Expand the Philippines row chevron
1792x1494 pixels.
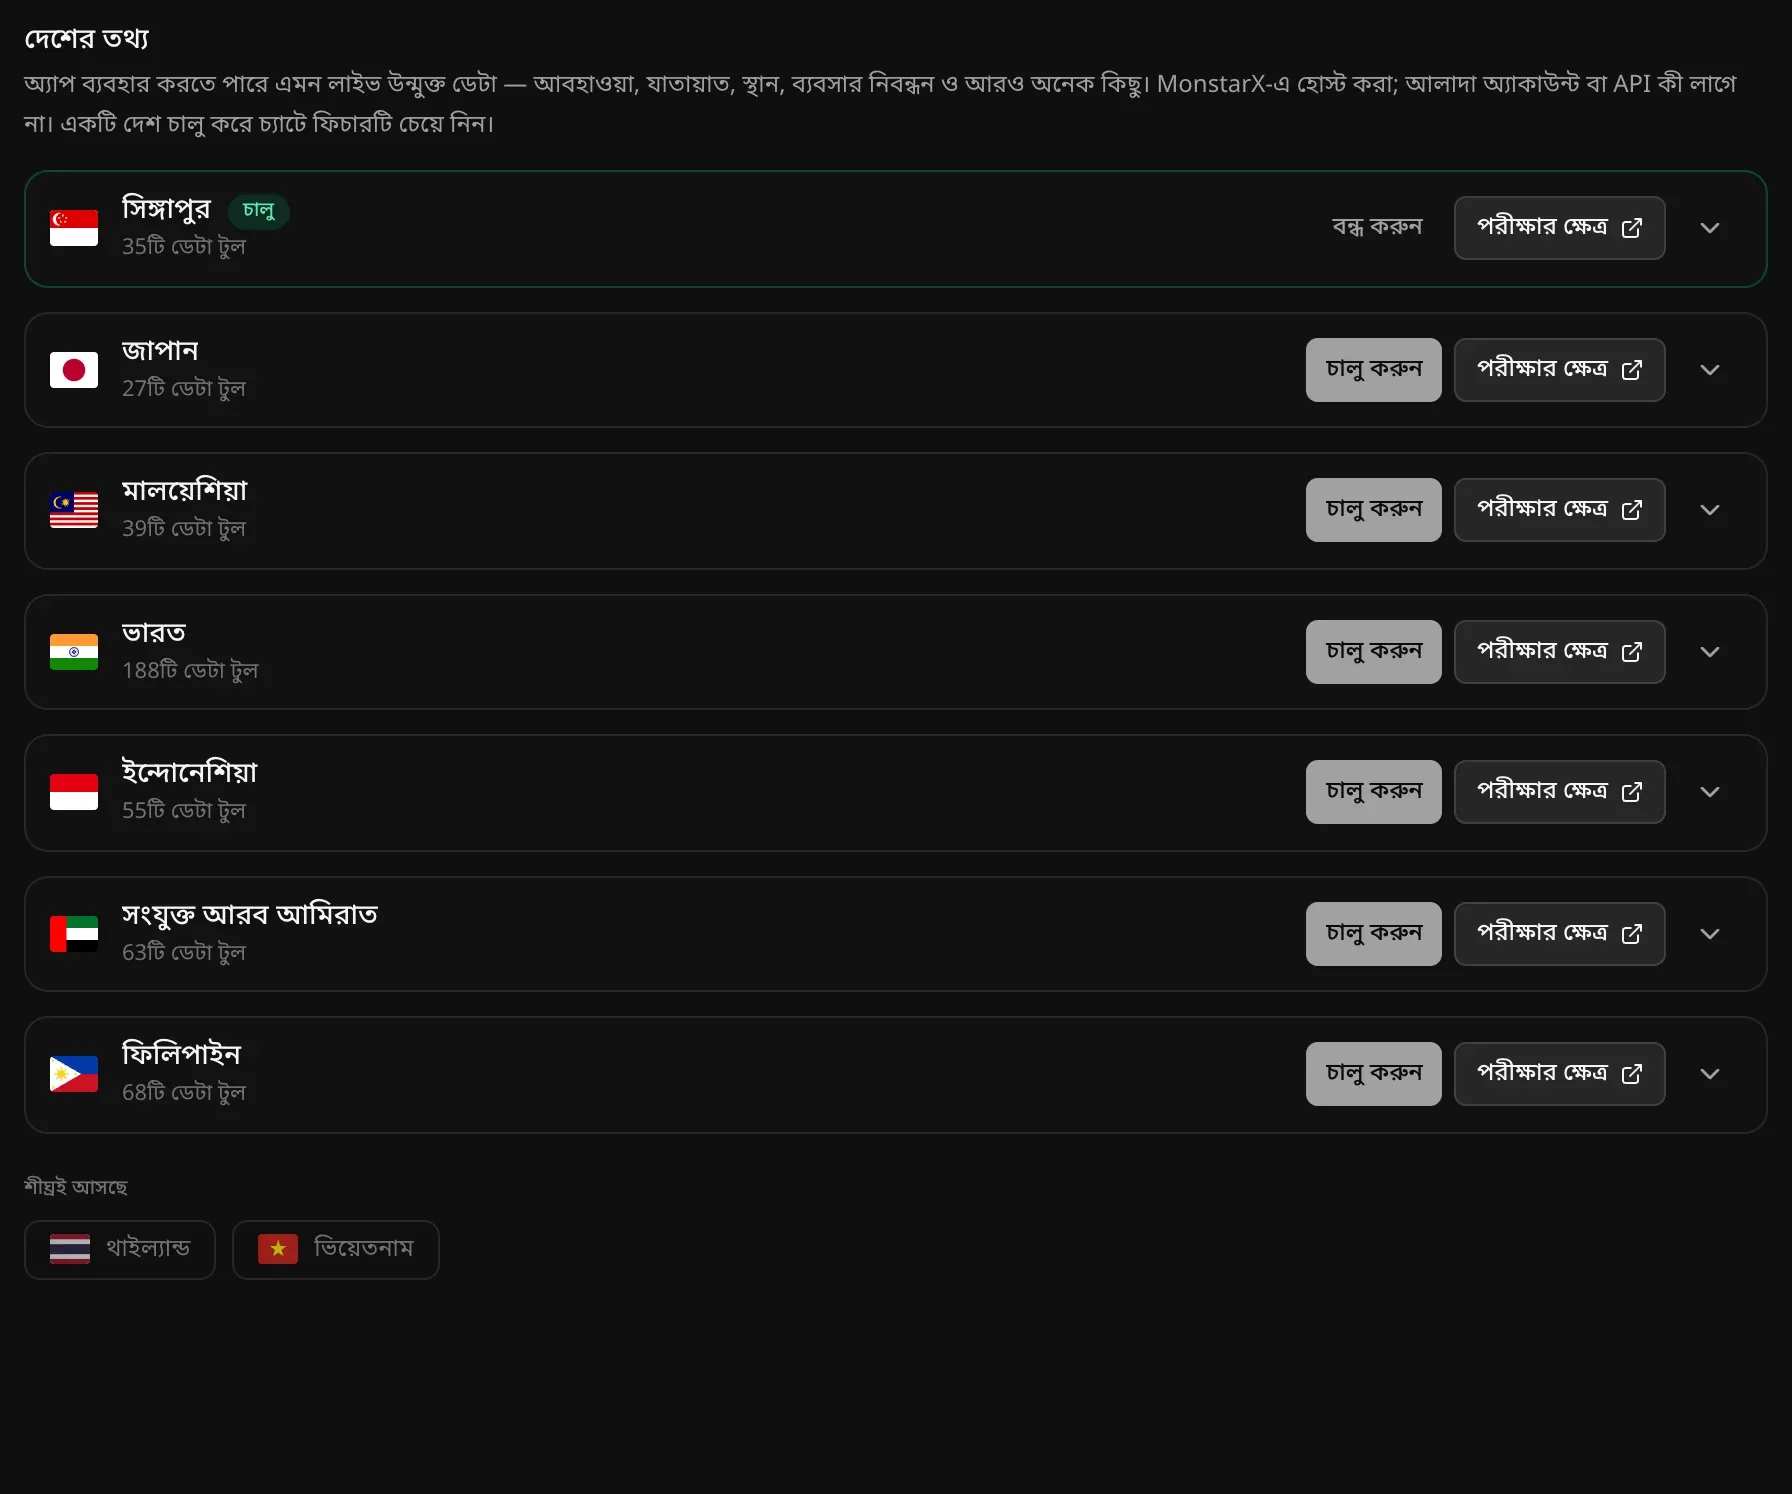(x=1710, y=1074)
